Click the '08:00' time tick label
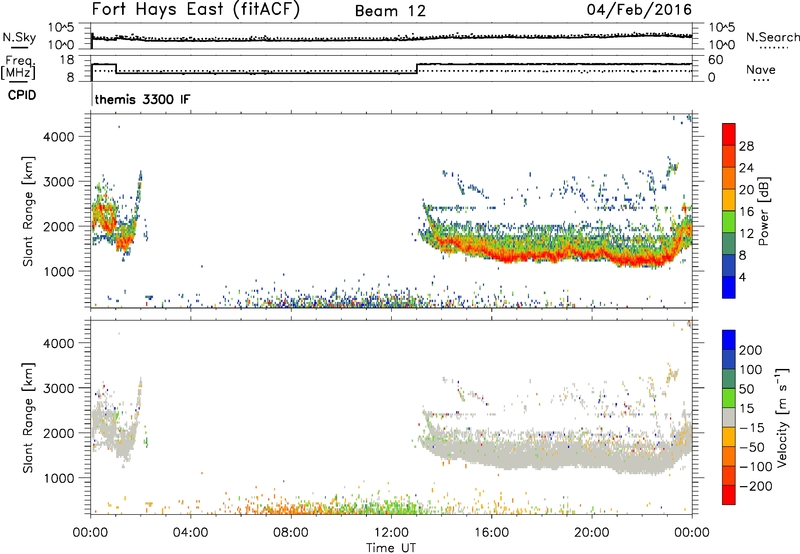 291,533
